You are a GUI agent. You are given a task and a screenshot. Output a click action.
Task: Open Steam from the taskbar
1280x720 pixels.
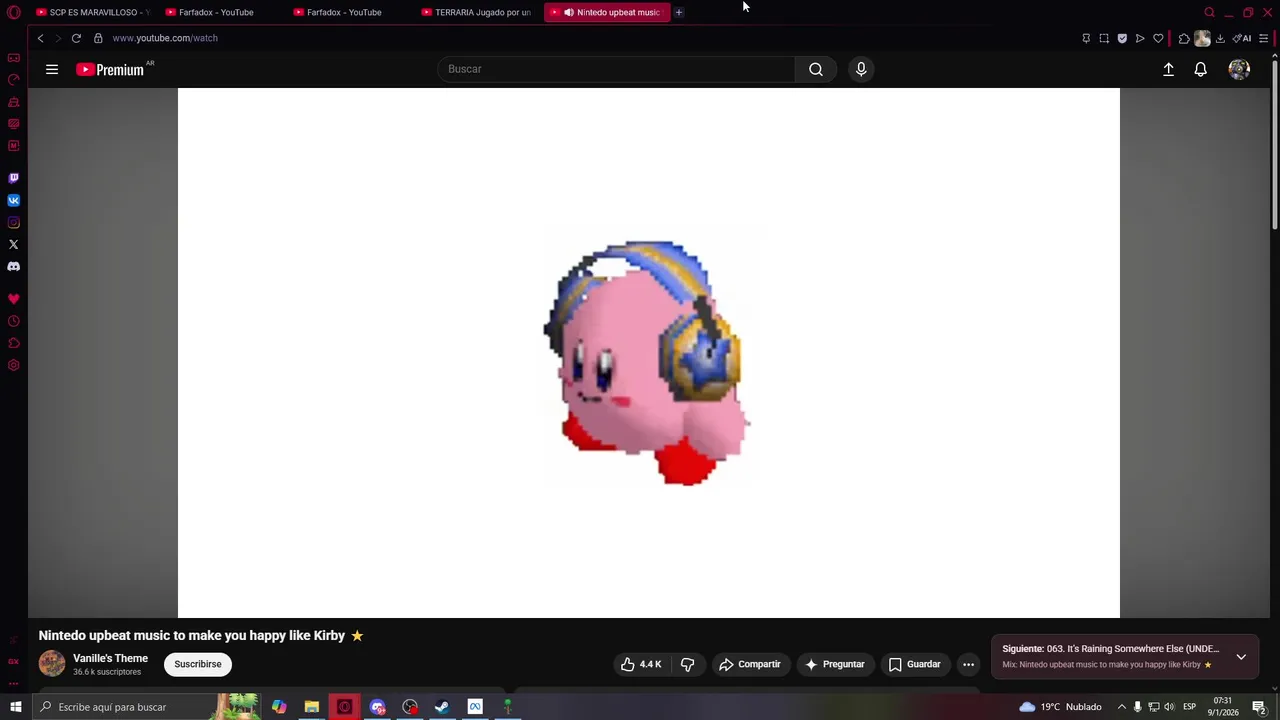(442, 707)
